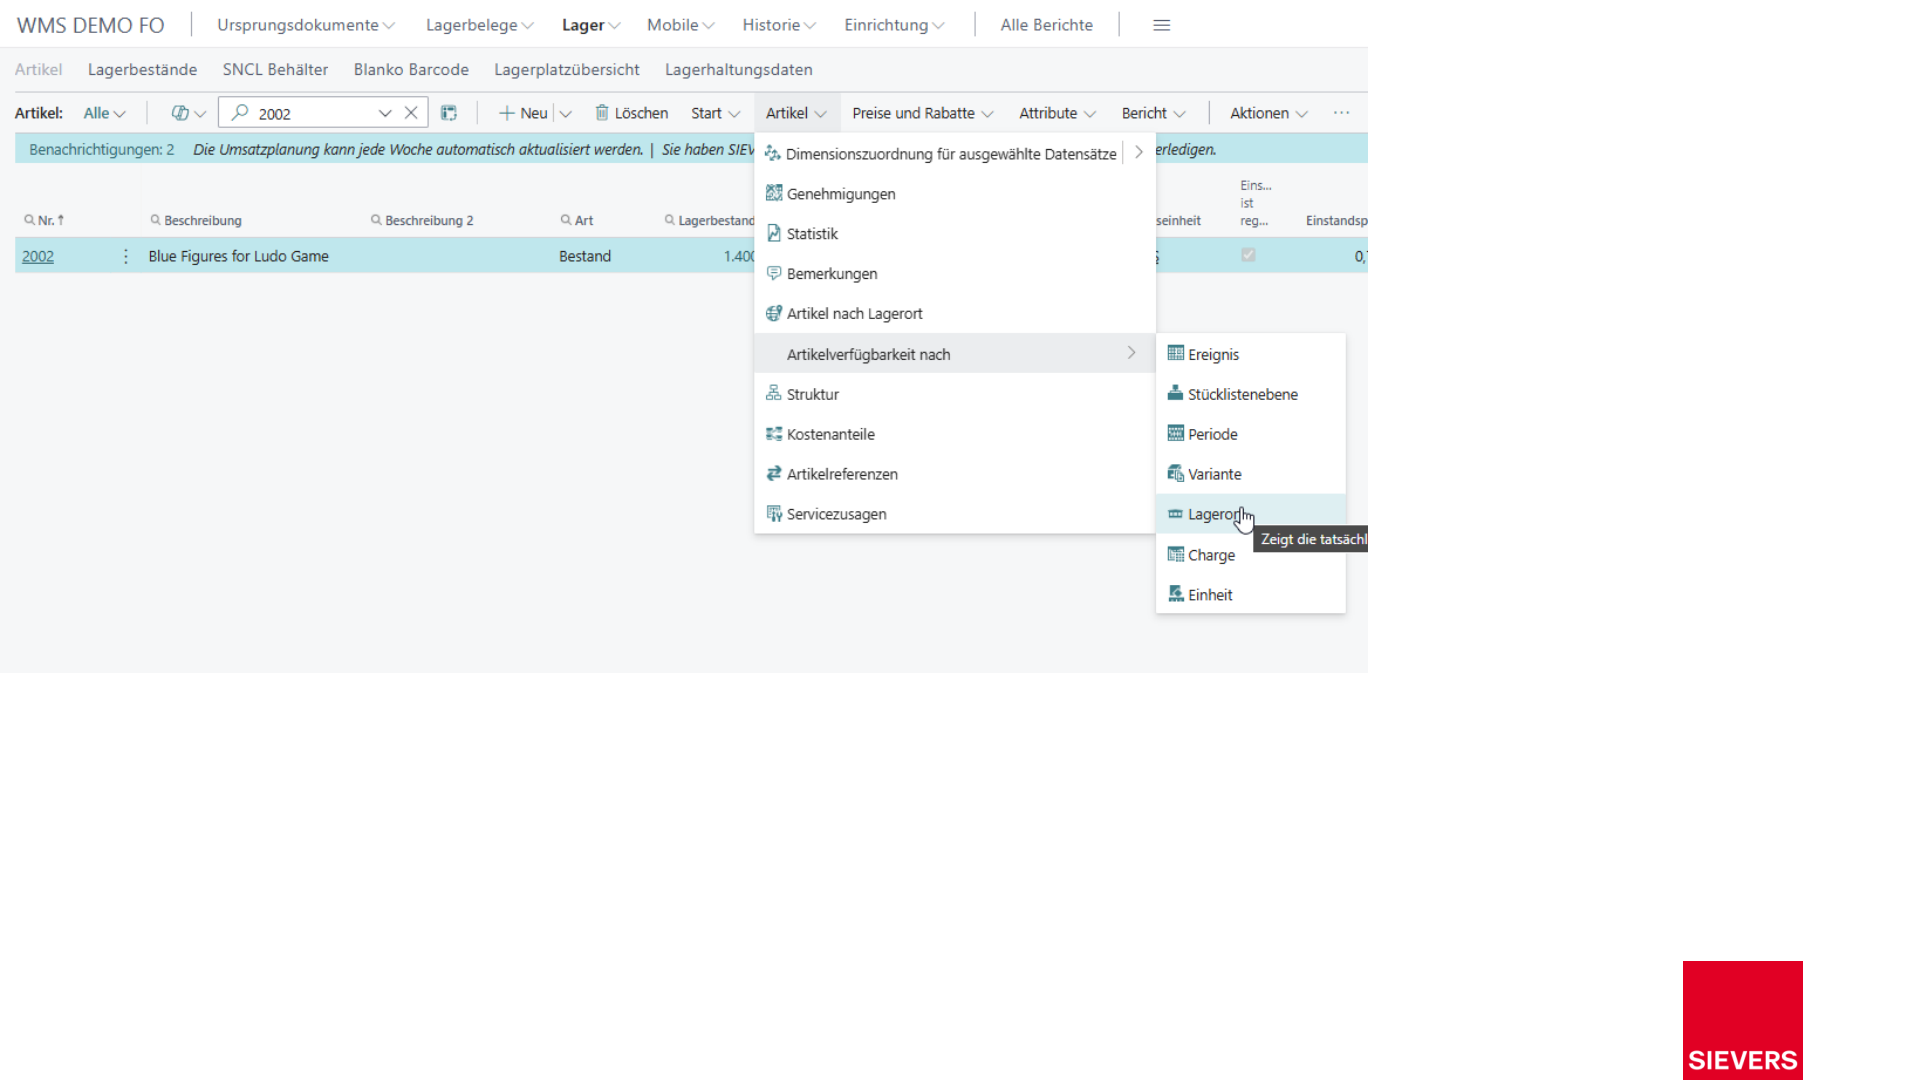Screen dimensions: 1920x1080
Task: Go to Lagerhaltungsdaten page
Action: 738,69
